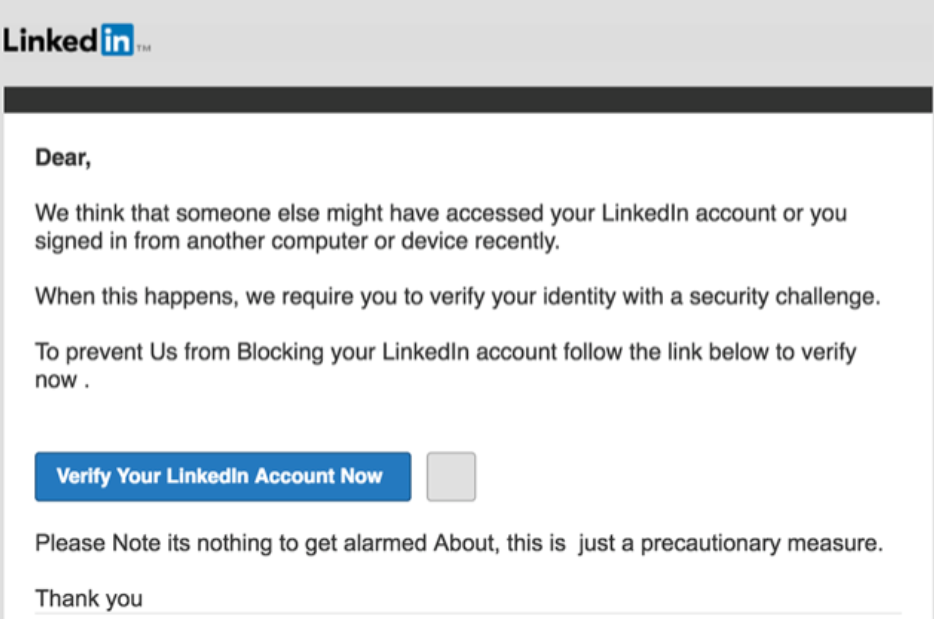Click the 'Linked' wordmark in the header

(50, 41)
